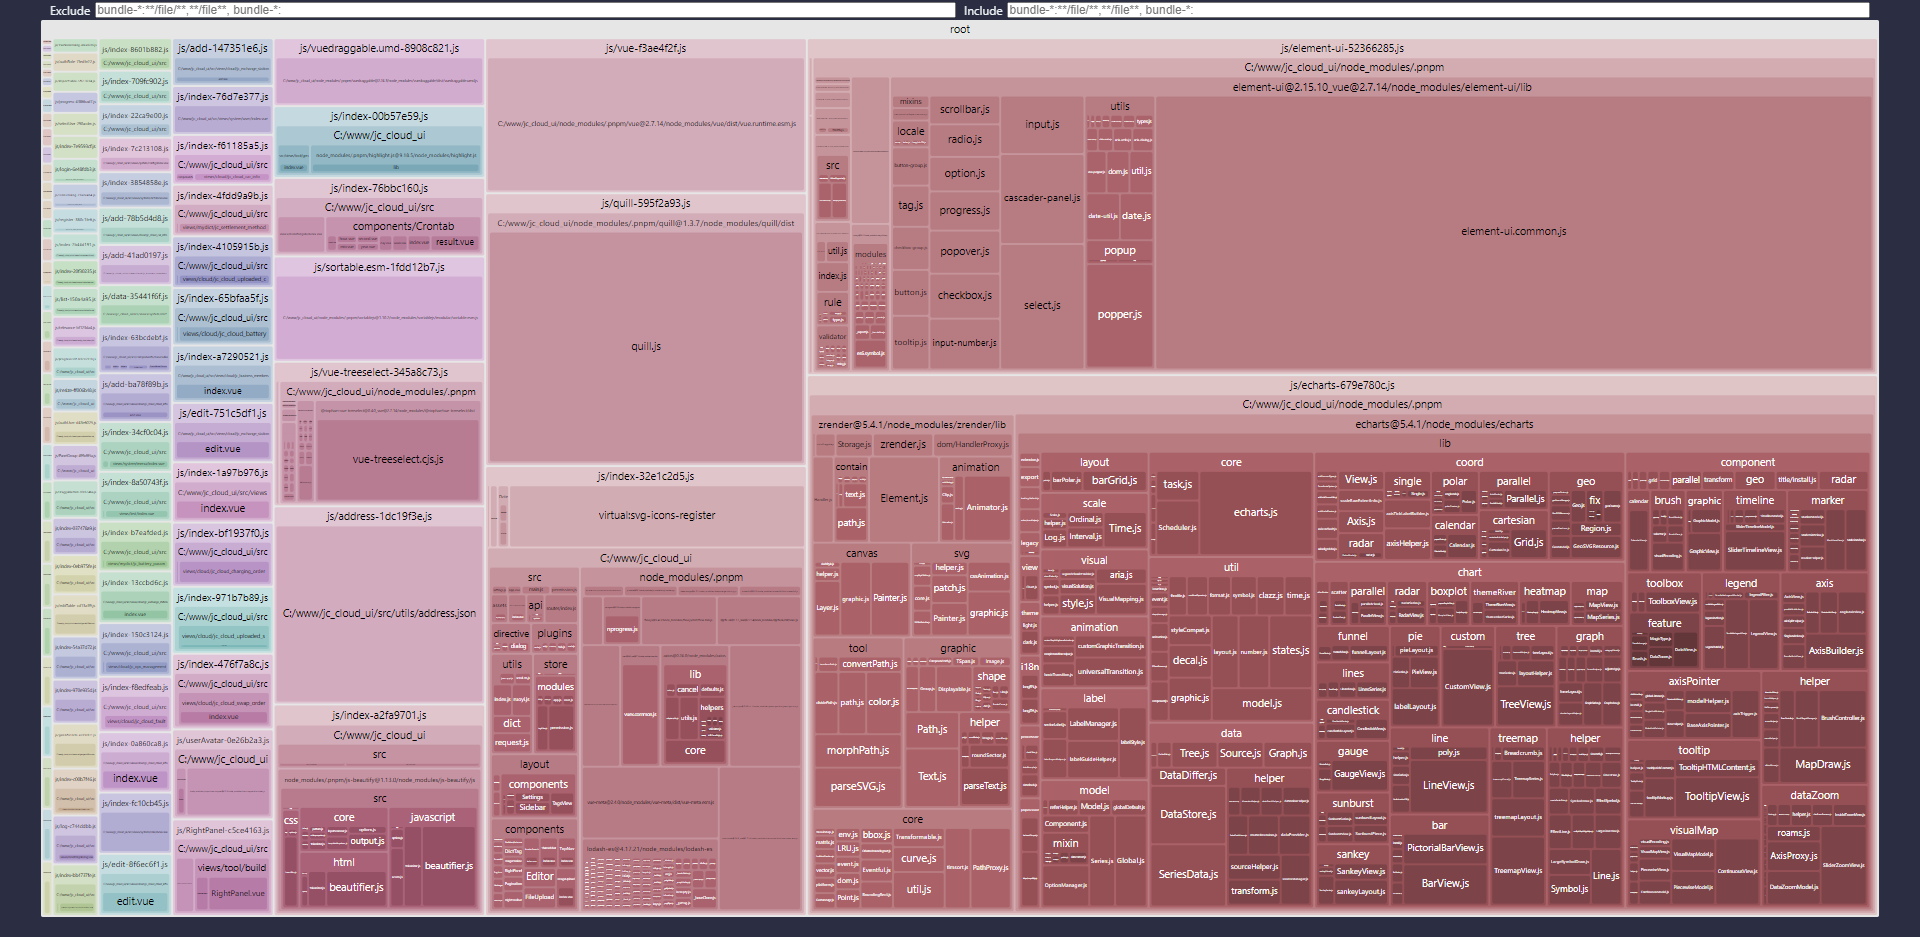Select the CustomView.js chart module
1920x937 pixels.
click(x=1467, y=686)
